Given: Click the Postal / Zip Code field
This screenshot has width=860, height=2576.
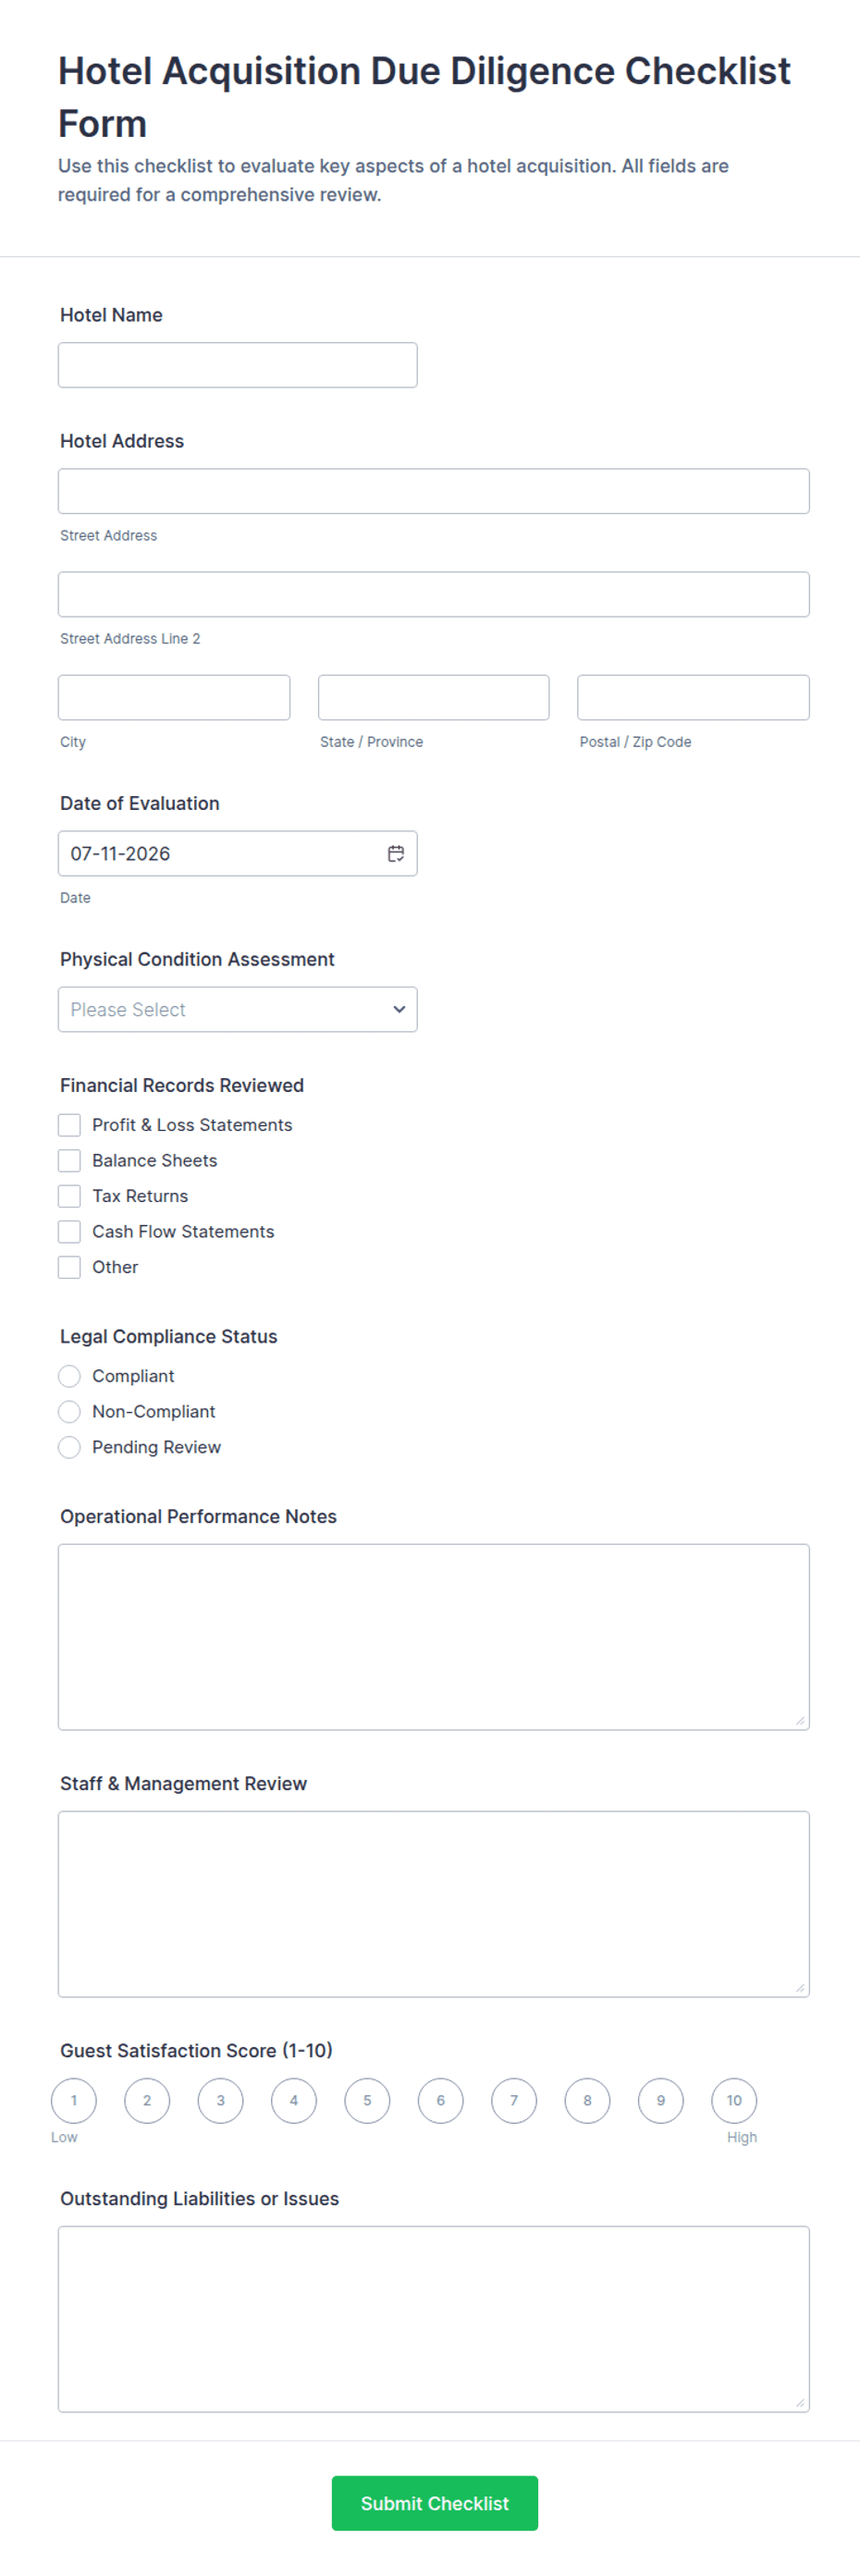Looking at the screenshot, I should [x=693, y=697].
